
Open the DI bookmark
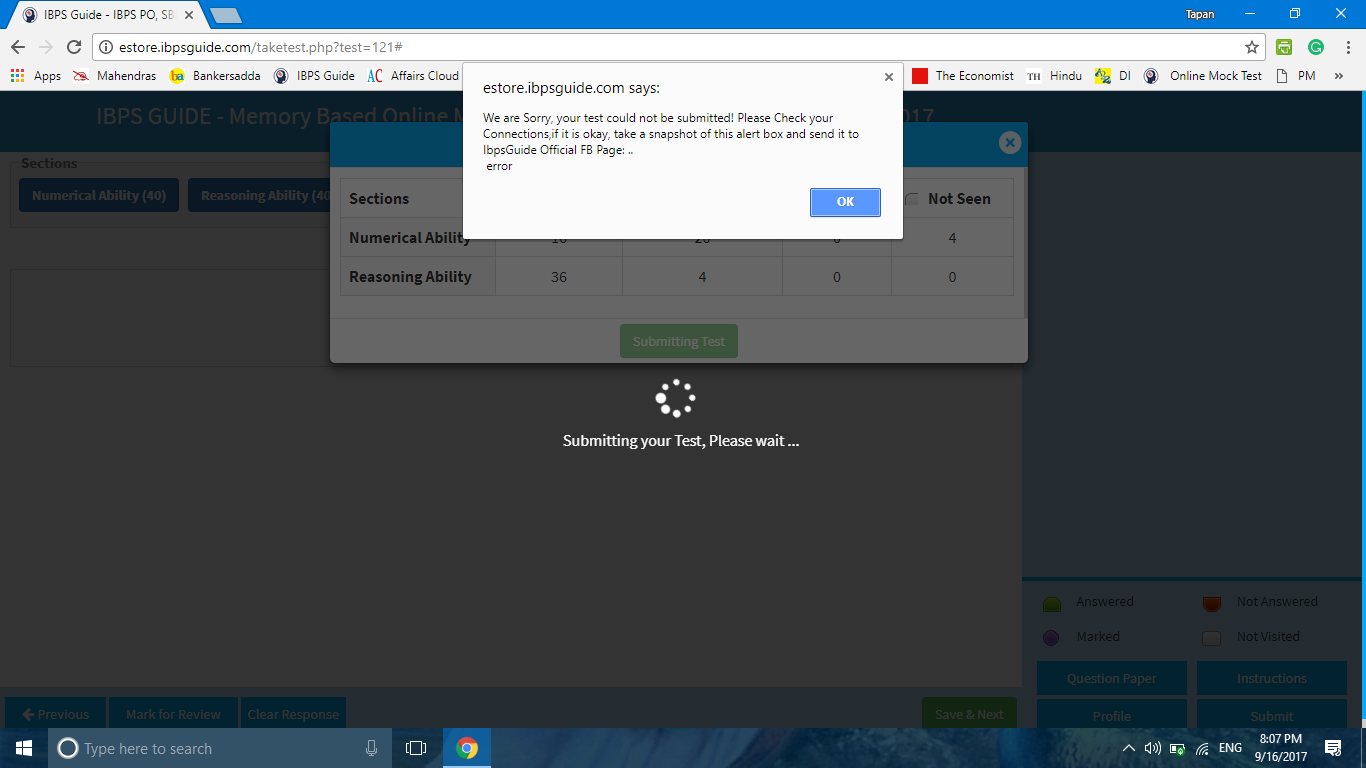(x=1113, y=76)
